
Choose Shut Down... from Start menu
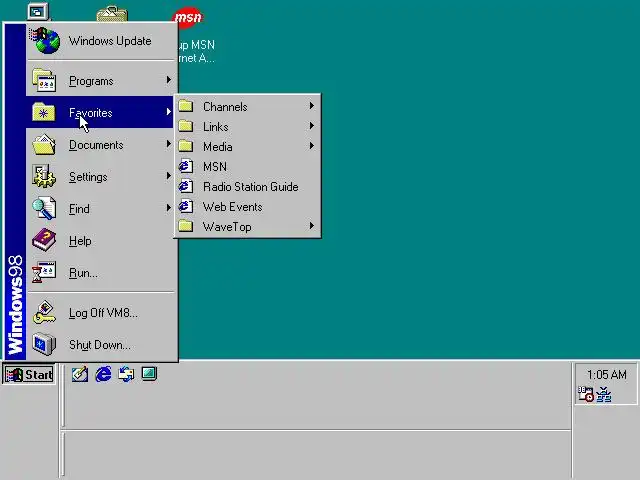pyautogui.click(x=102, y=344)
